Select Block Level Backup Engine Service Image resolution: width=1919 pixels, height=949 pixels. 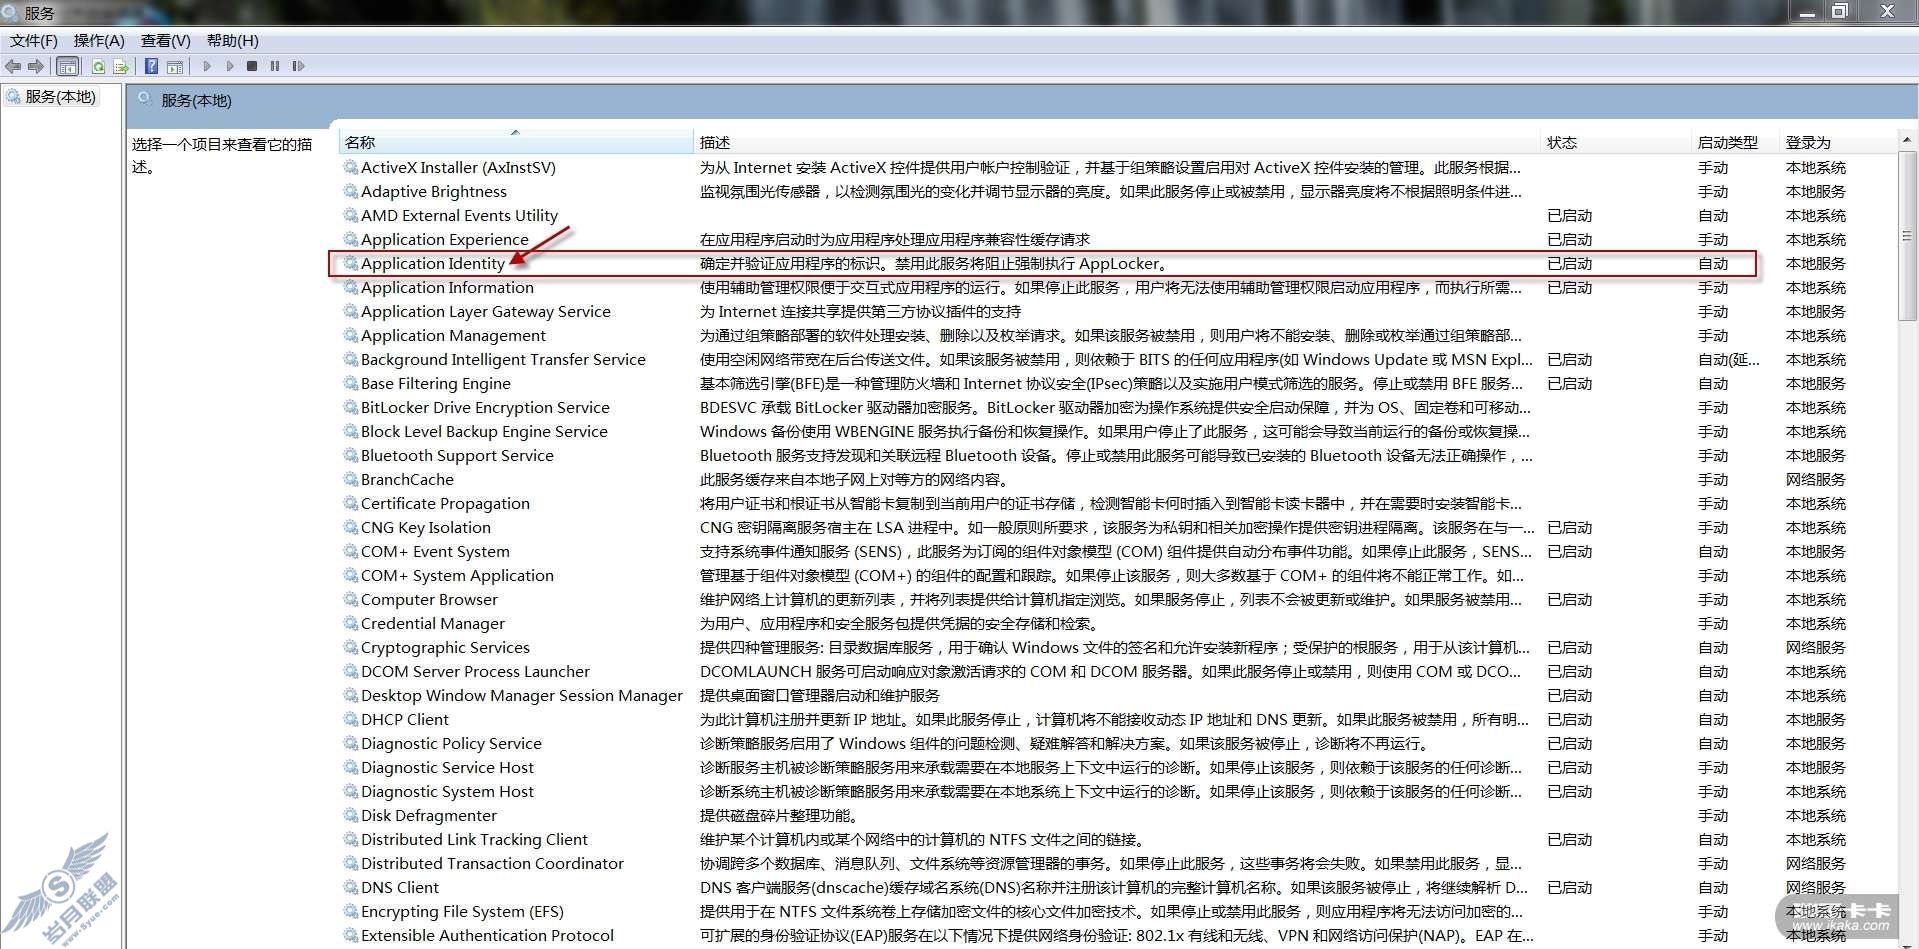pyautogui.click(x=484, y=431)
